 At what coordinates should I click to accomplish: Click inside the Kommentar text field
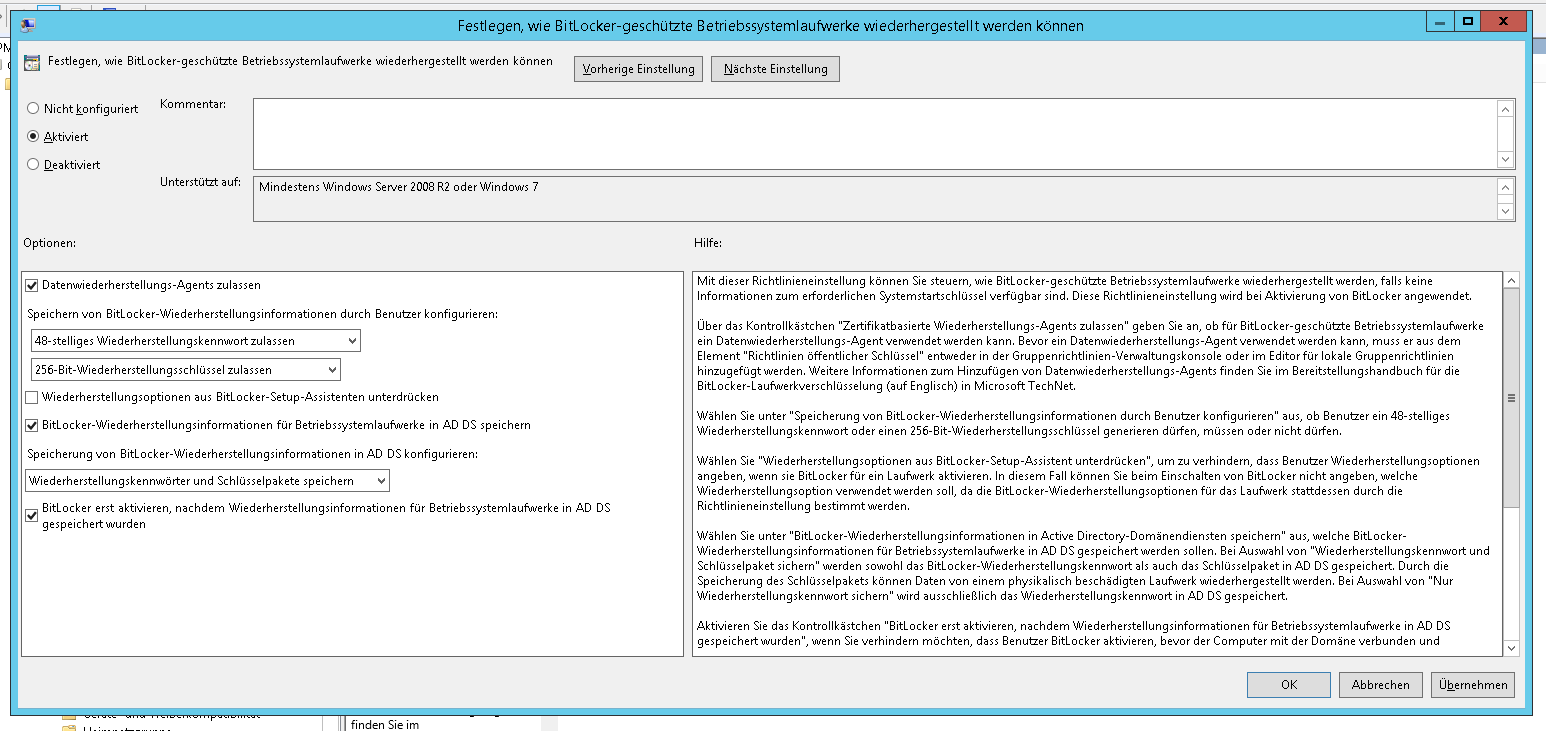pyautogui.click(x=873, y=133)
